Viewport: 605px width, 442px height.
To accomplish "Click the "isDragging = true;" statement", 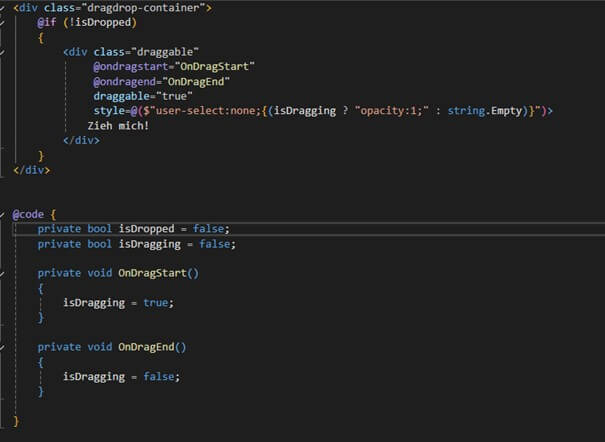I will tap(118, 303).
